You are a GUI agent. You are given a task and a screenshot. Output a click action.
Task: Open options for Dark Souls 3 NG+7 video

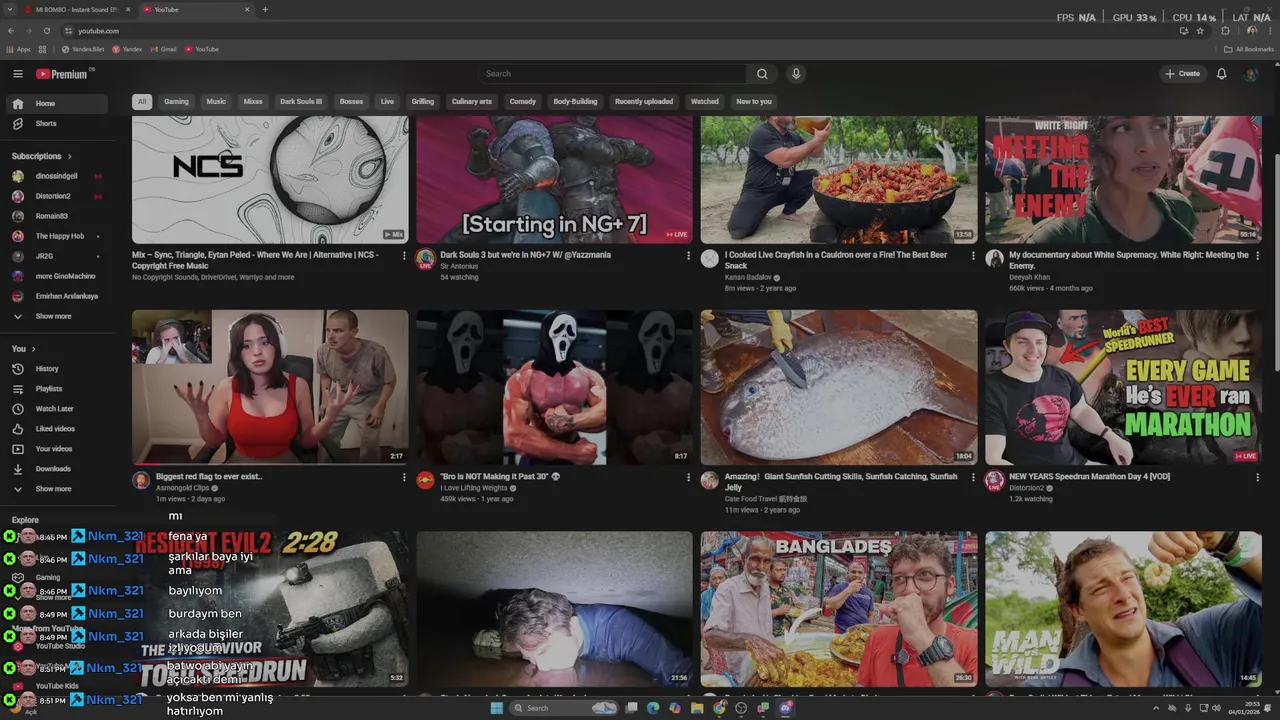(x=688, y=256)
